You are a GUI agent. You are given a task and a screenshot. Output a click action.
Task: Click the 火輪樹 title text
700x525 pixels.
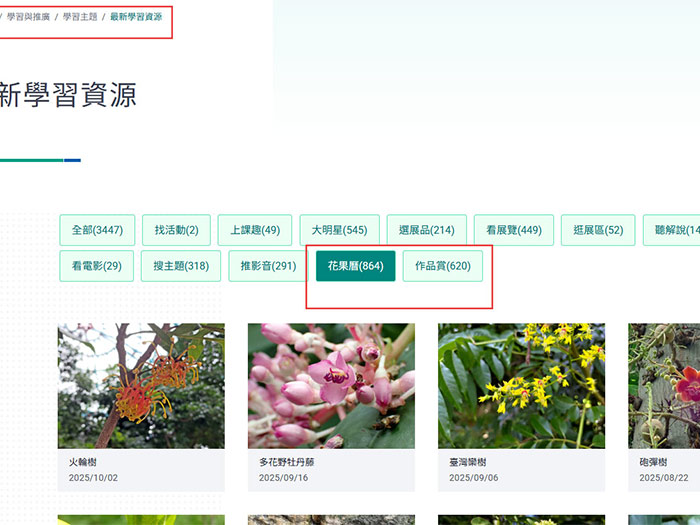[83, 462]
